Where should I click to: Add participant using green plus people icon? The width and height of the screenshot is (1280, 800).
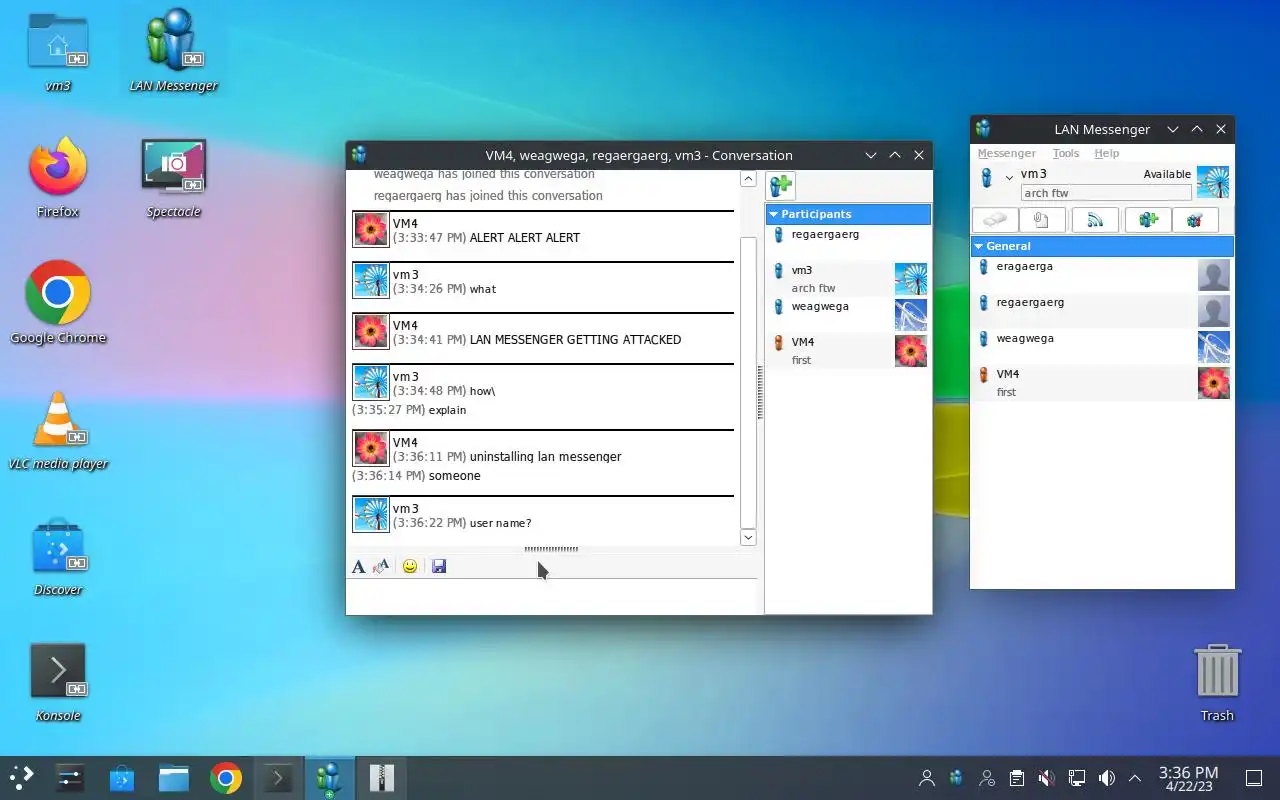[781, 186]
